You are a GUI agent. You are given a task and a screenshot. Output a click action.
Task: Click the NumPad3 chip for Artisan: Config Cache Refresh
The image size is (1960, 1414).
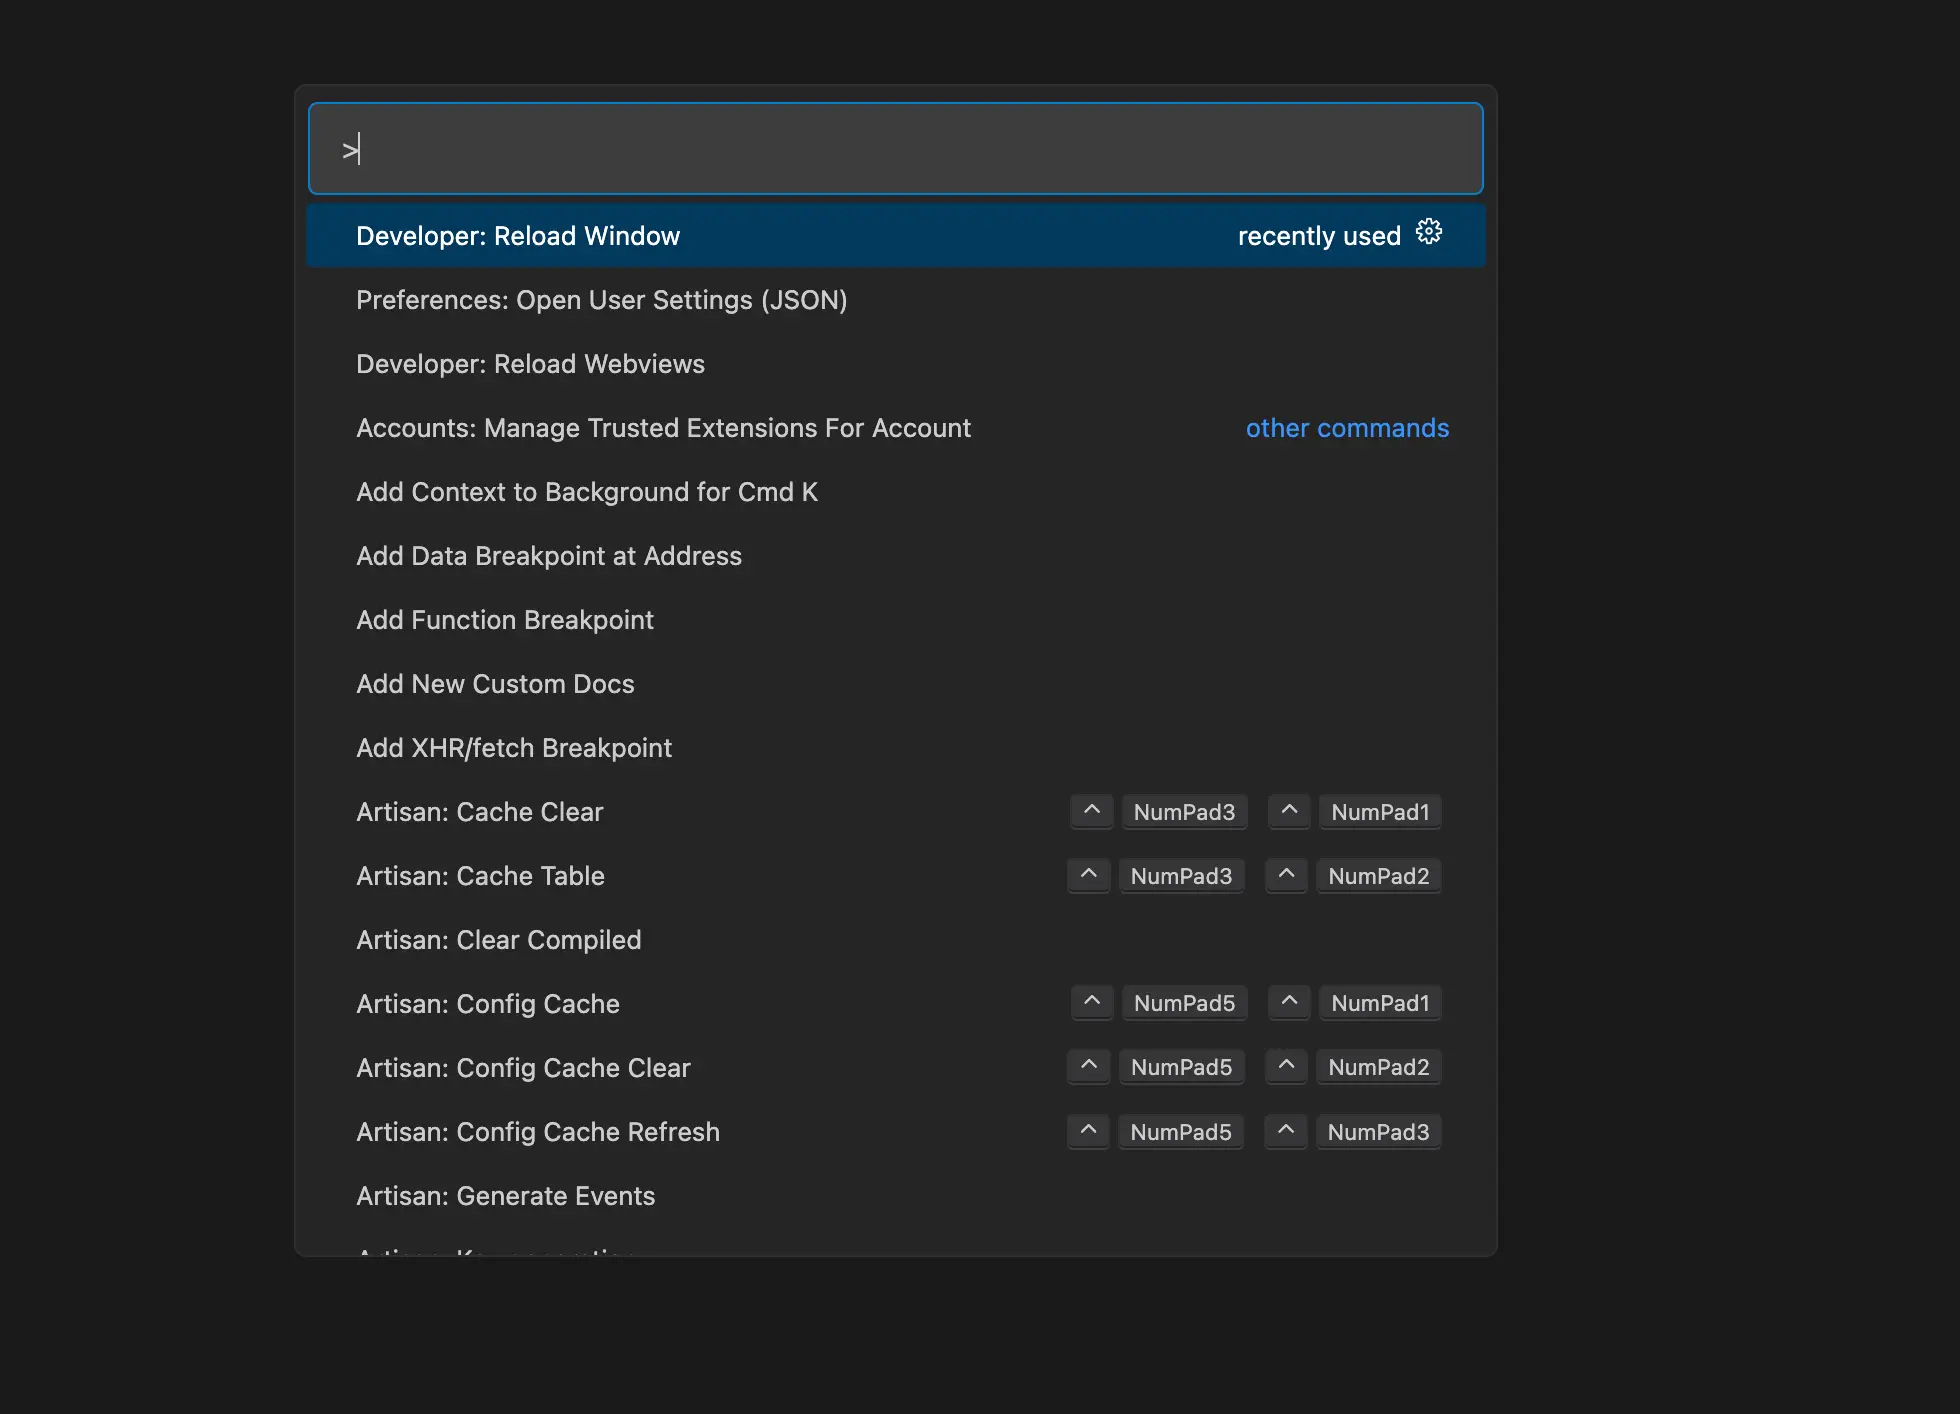click(1379, 1131)
